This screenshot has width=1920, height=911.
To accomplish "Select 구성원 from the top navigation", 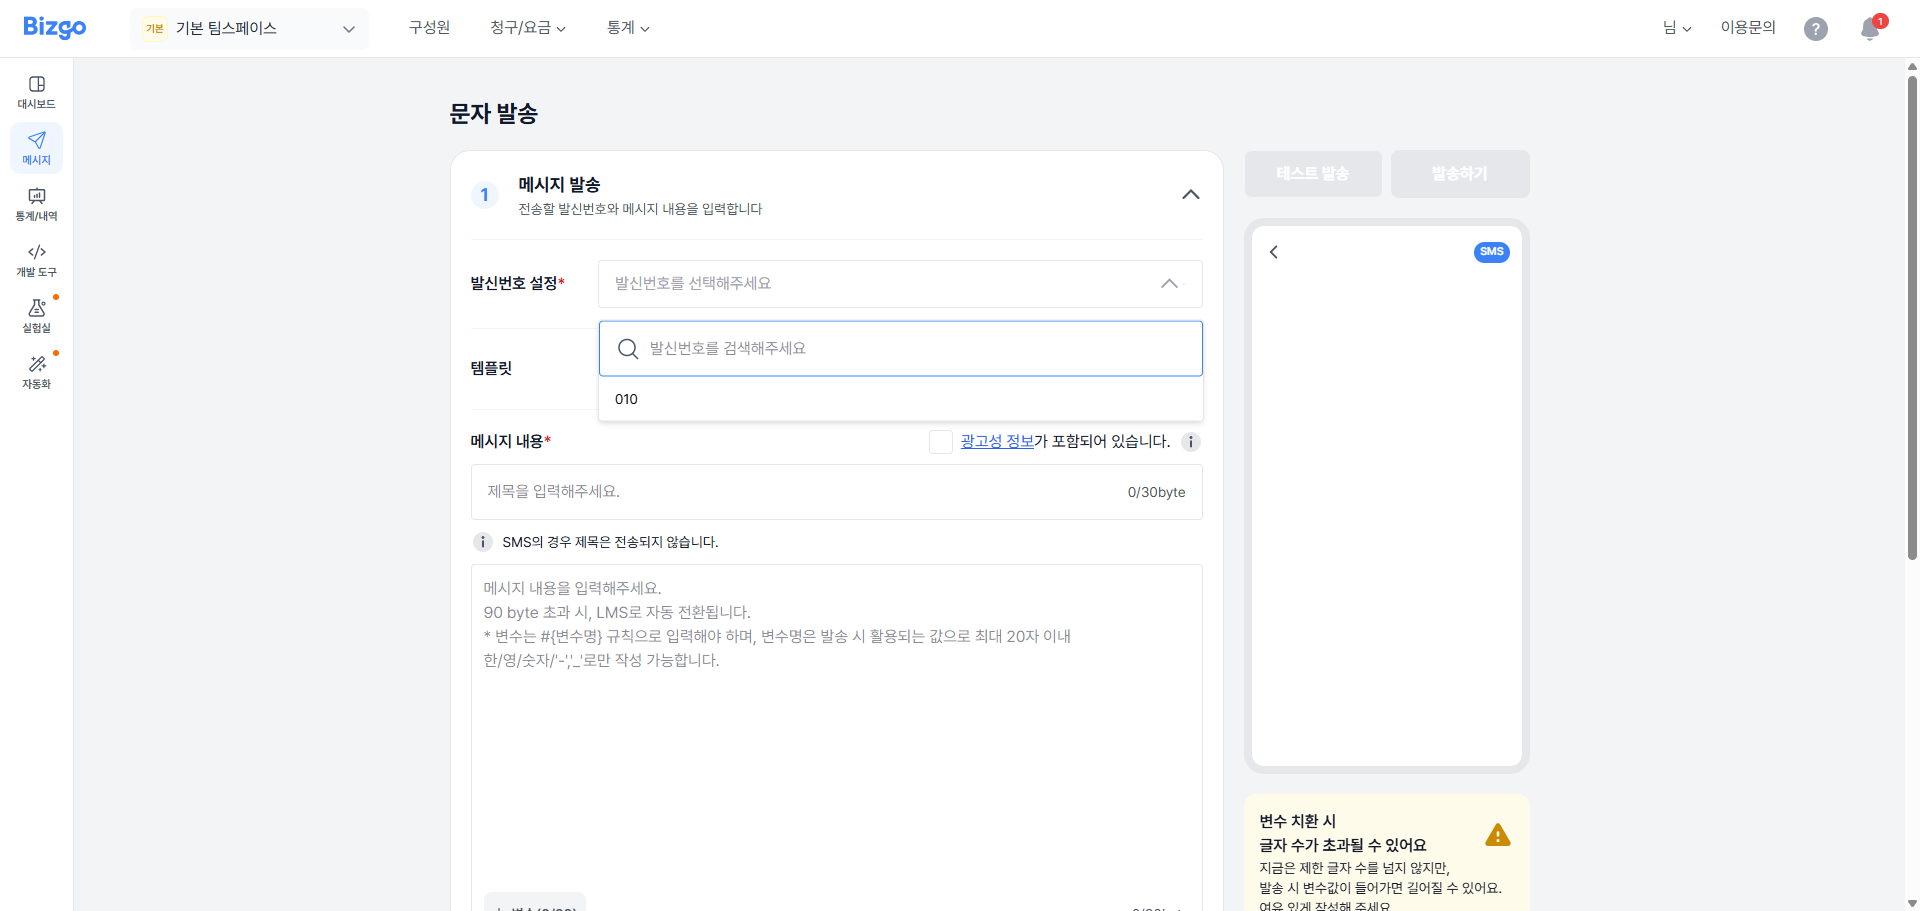I will tap(429, 28).
